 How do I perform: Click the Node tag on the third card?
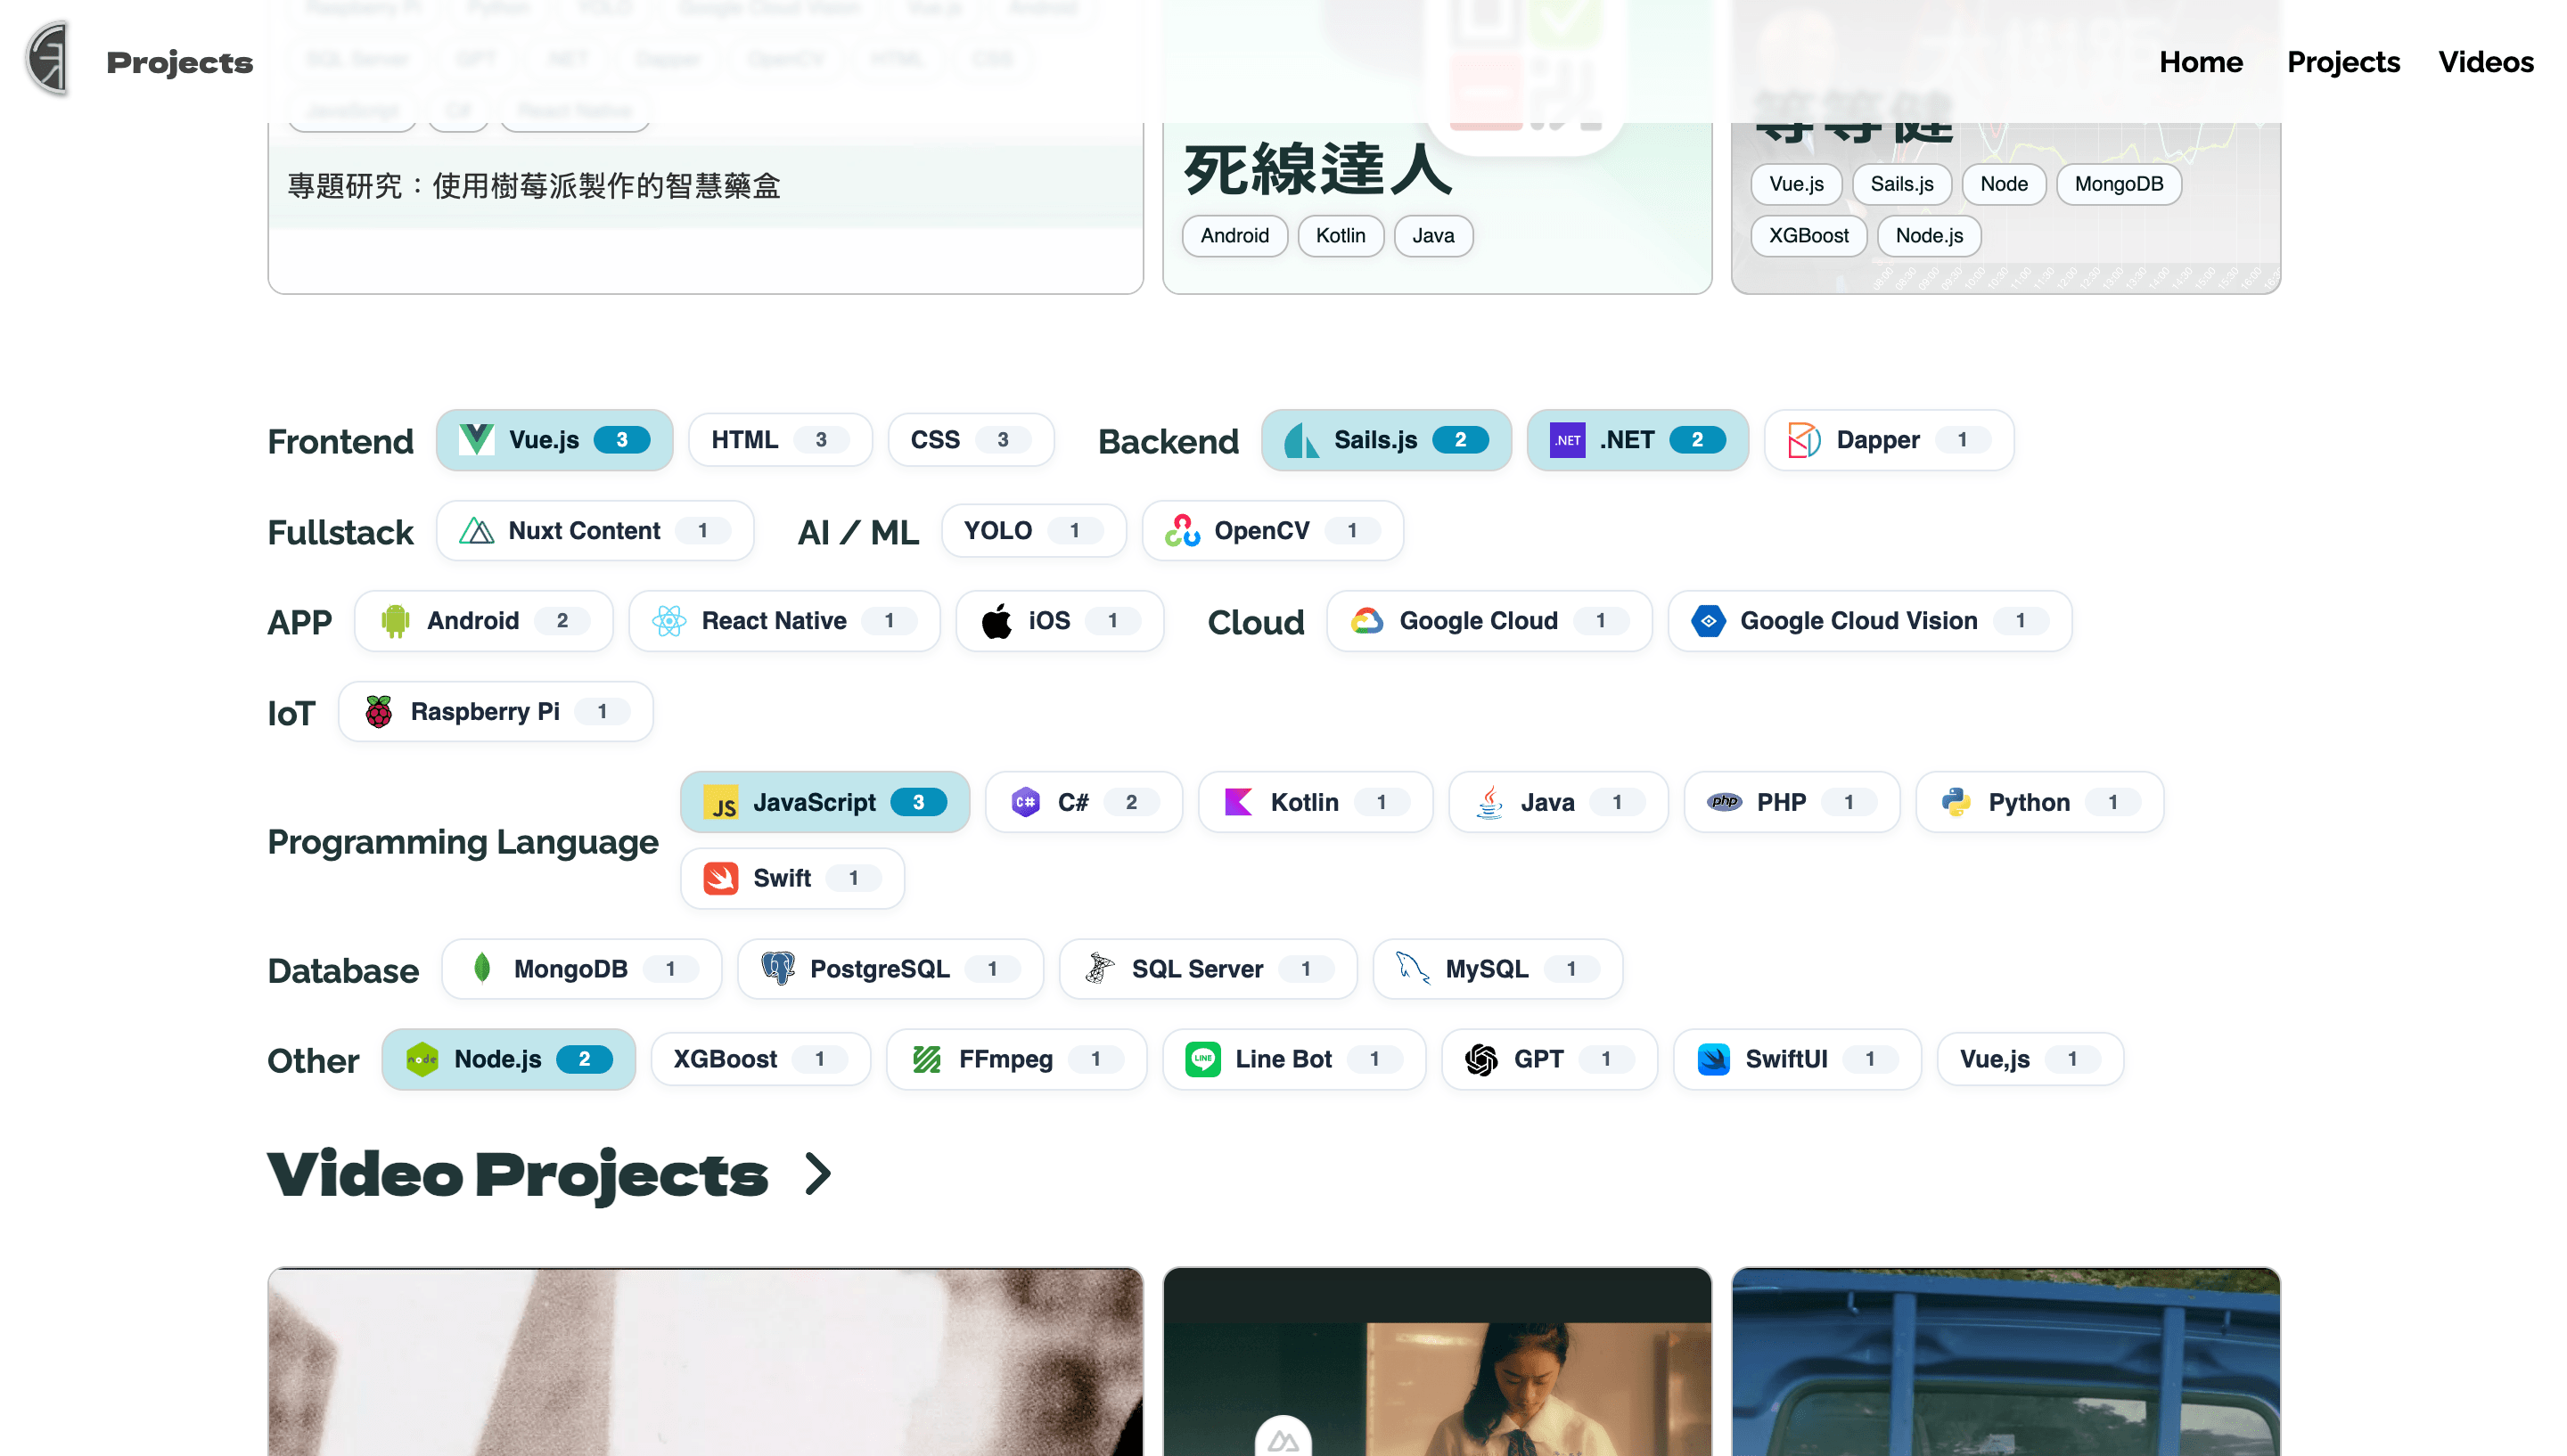click(2004, 184)
